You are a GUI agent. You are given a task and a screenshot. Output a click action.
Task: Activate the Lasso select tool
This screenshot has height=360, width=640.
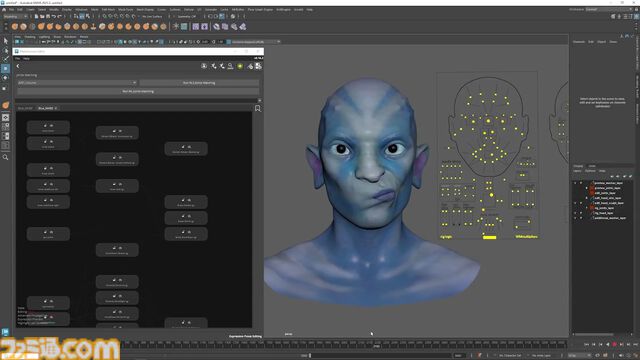[x=6, y=50]
